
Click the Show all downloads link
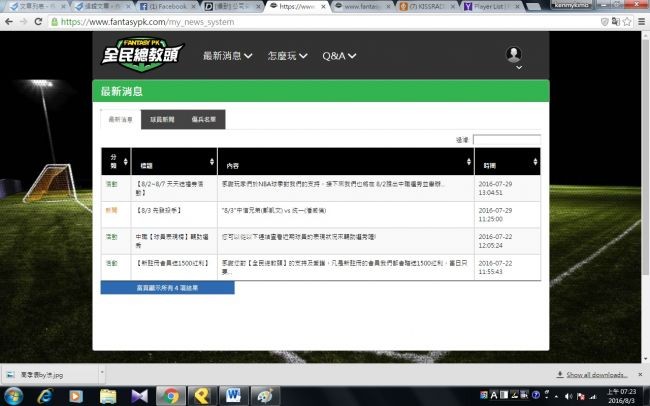[x=597, y=374]
